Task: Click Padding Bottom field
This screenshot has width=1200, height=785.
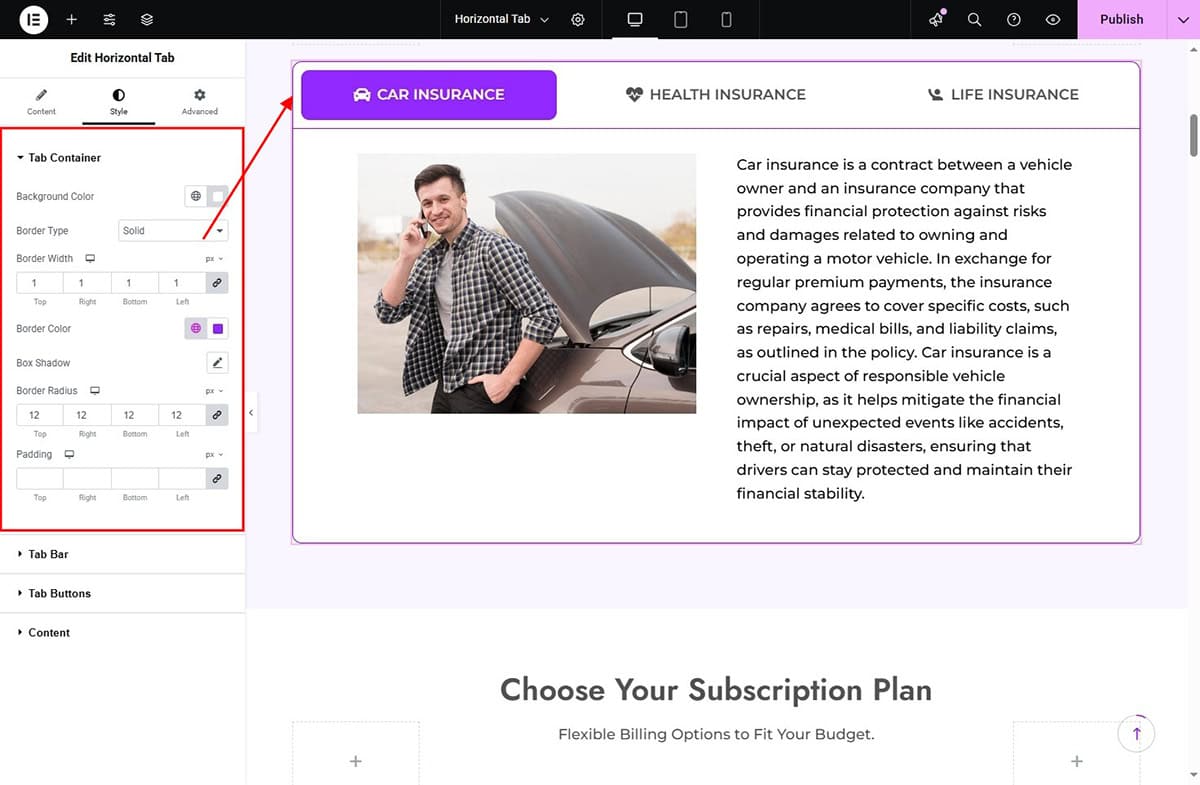Action: point(135,479)
